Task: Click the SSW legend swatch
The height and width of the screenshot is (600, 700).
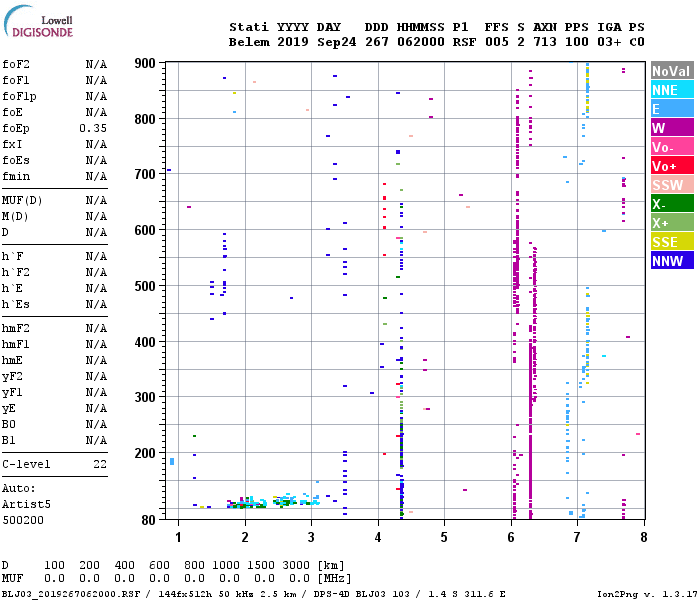Action: coord(672,185)
